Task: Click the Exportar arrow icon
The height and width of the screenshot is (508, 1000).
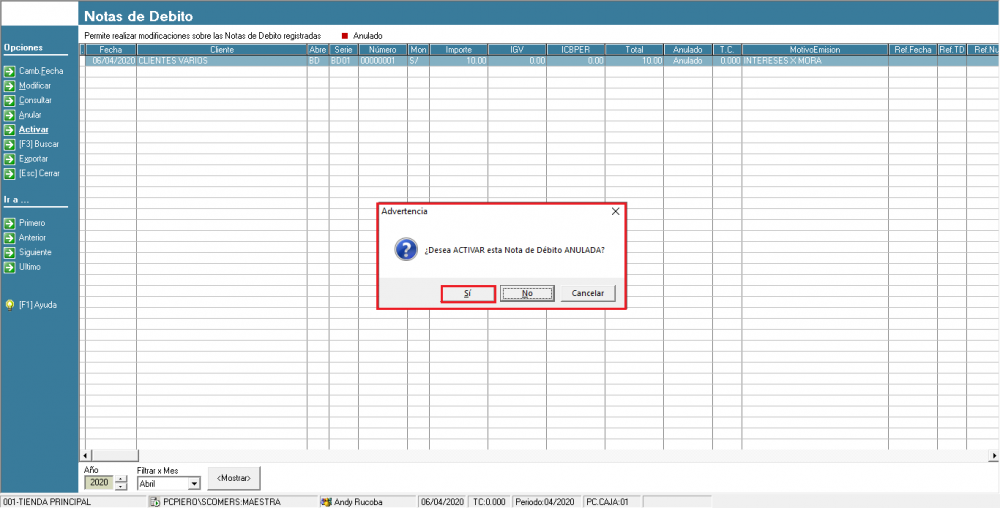Action: point(9,159)
